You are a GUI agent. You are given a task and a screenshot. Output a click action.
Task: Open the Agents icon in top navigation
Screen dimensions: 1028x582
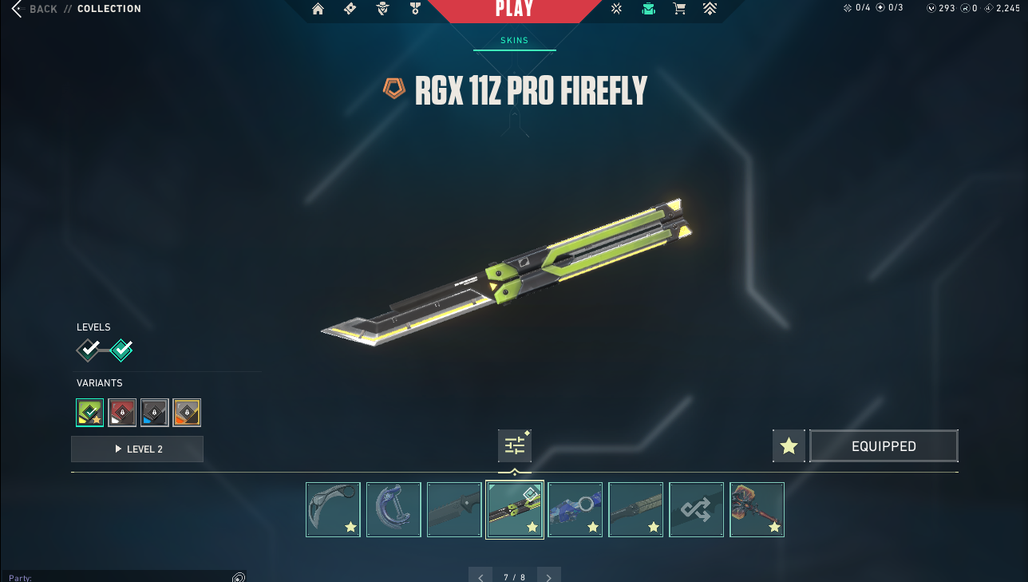tap(383, 9)
